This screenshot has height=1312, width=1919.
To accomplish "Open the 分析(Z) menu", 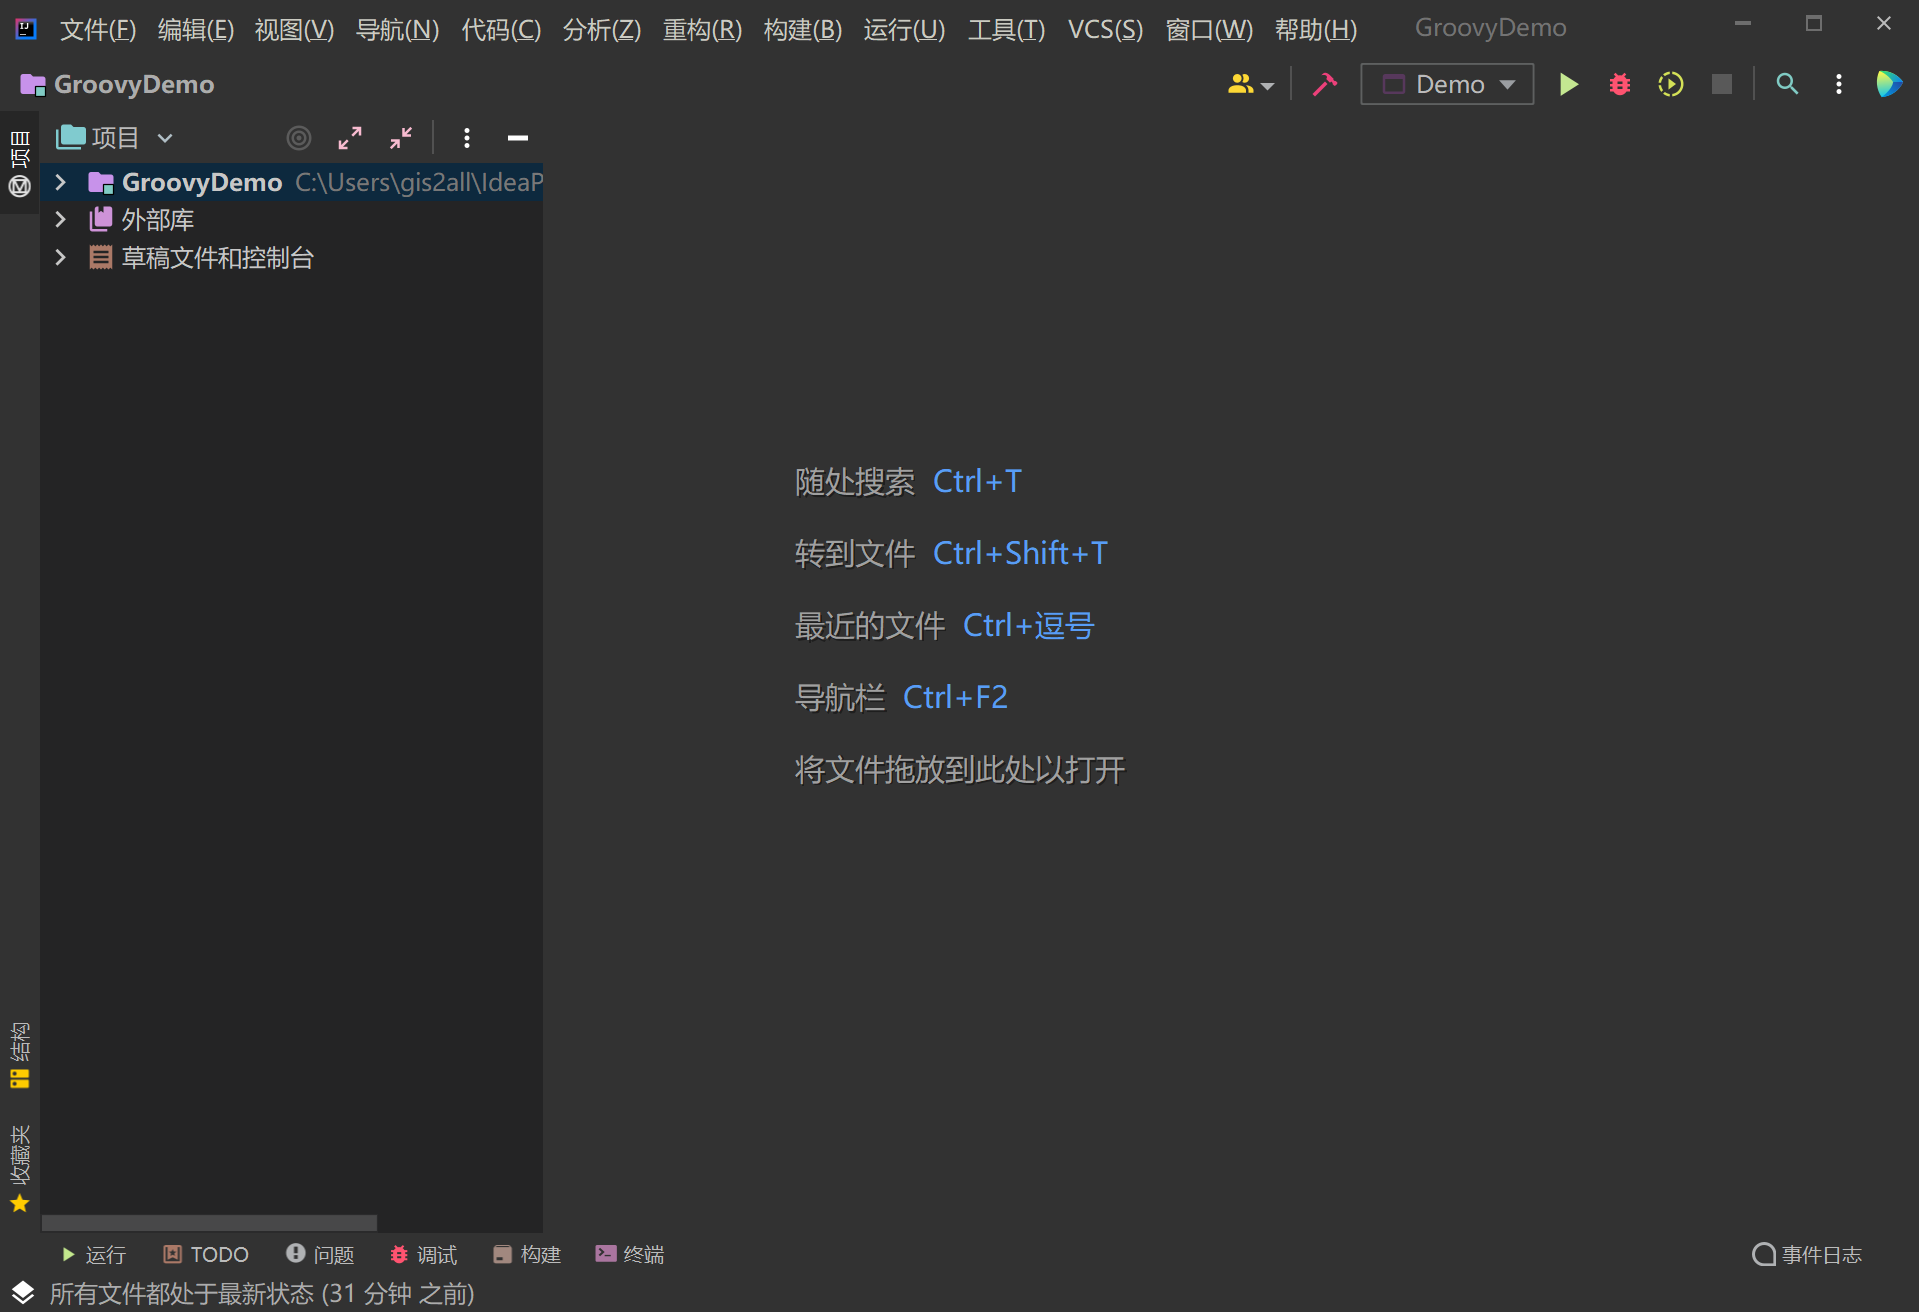I will pyautogui.click(x=601, y=29).
